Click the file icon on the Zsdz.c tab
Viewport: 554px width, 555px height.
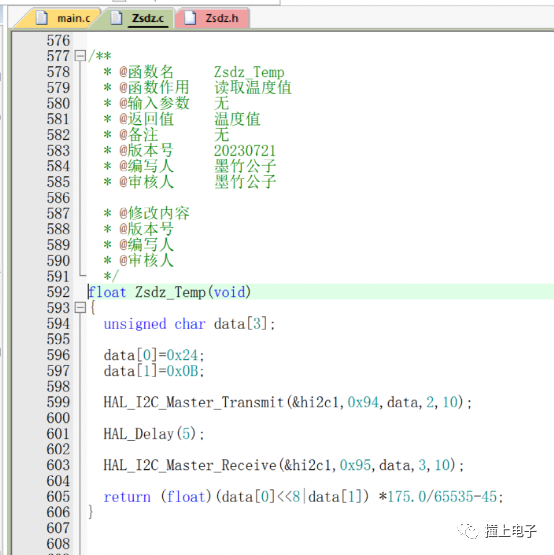116,17
